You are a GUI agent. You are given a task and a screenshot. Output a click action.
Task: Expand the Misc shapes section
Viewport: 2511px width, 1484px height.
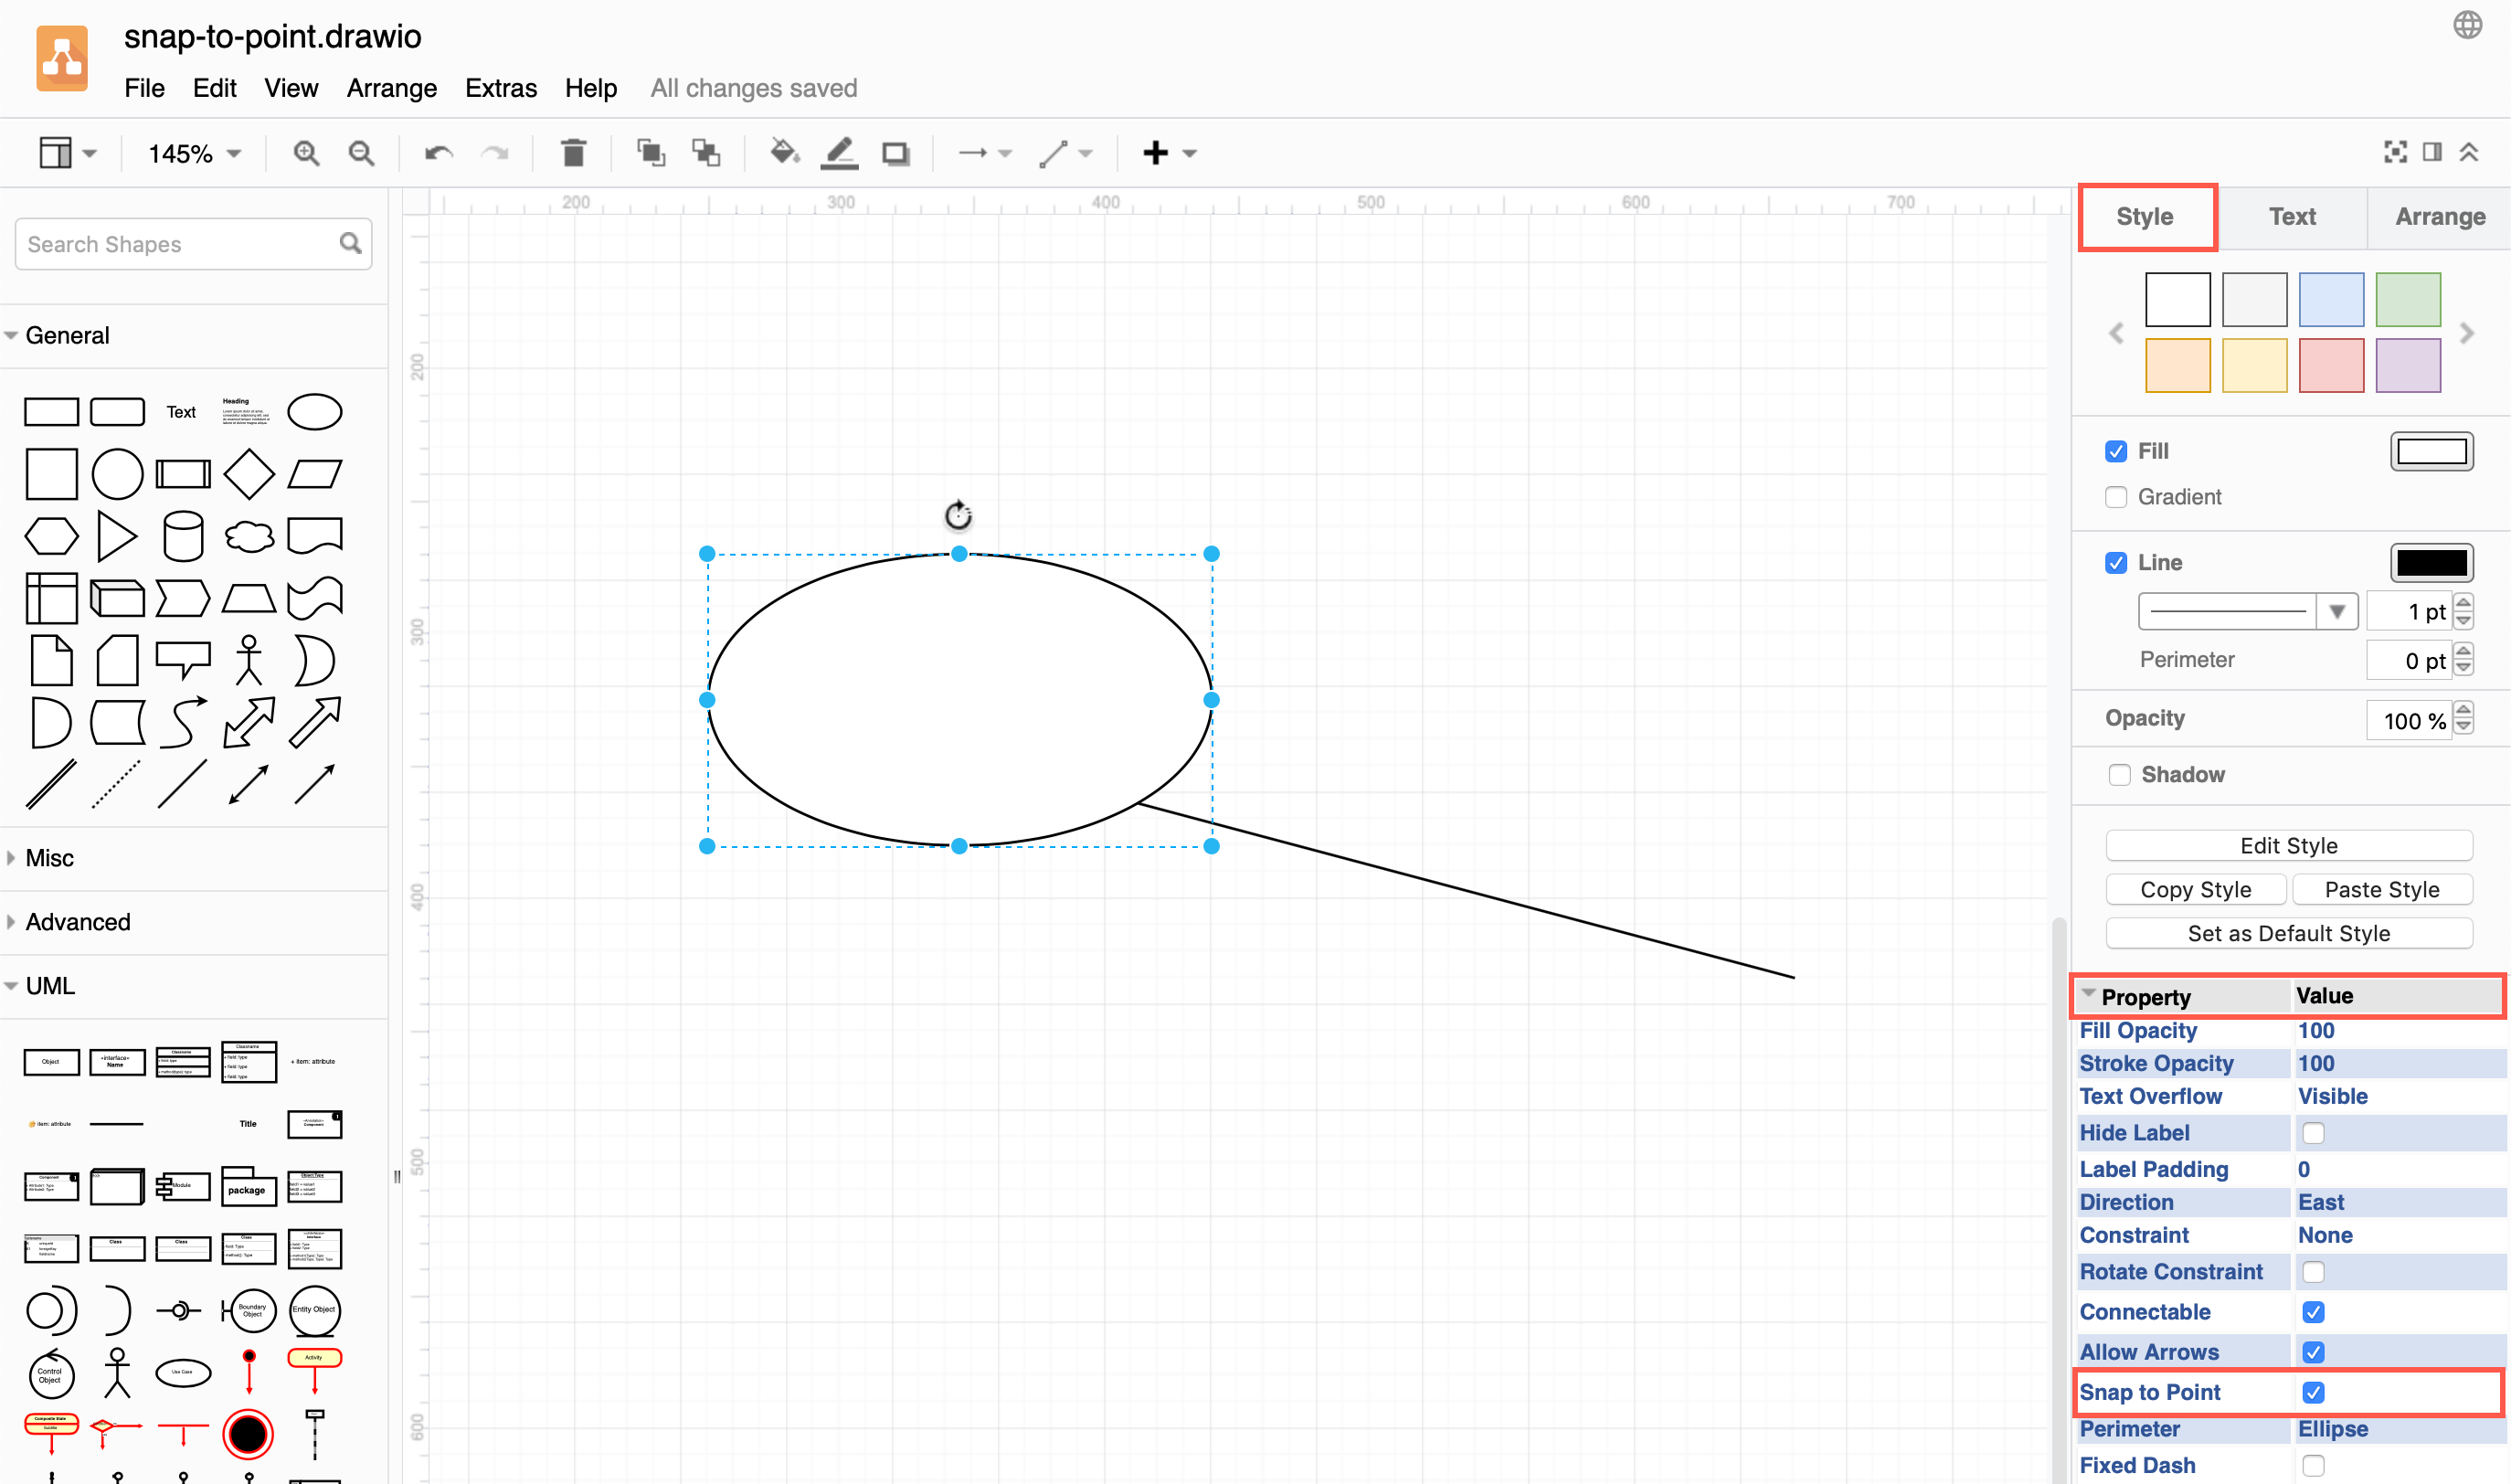point(49,857)
